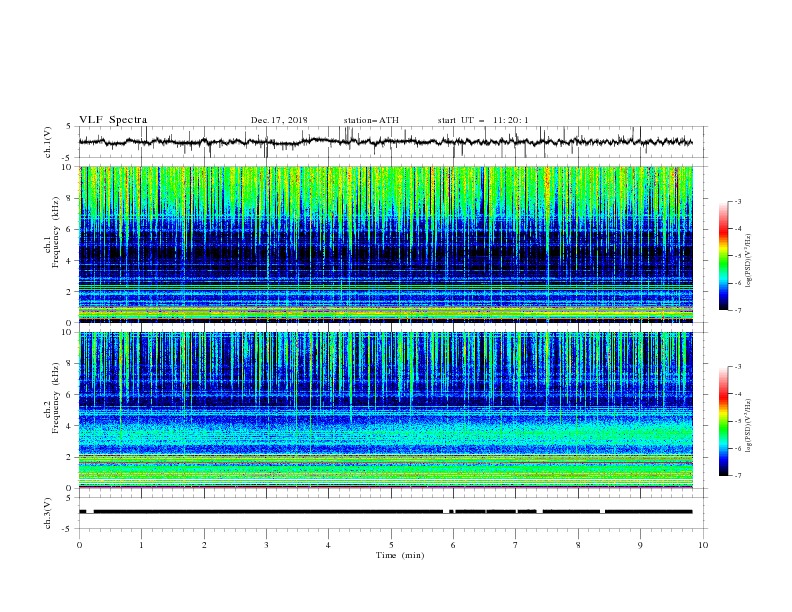Click time axis tick label "1"
Screen dimensions: 792x612
(x=142, y=545)
